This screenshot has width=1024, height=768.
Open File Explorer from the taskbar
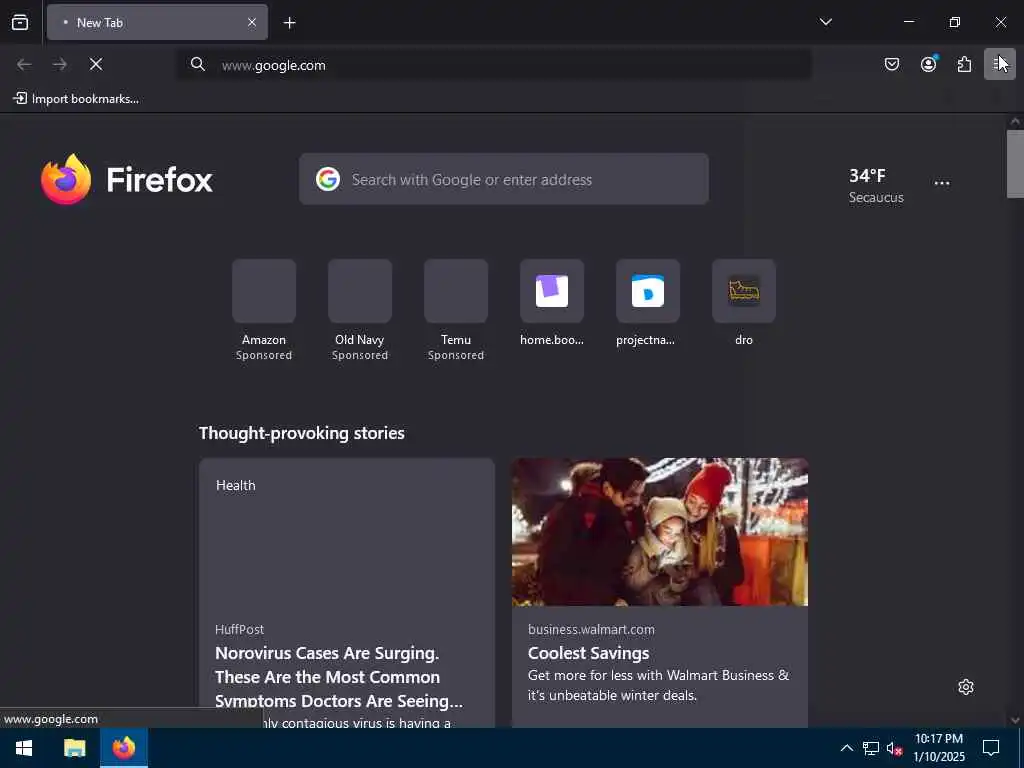coord(74,748)
